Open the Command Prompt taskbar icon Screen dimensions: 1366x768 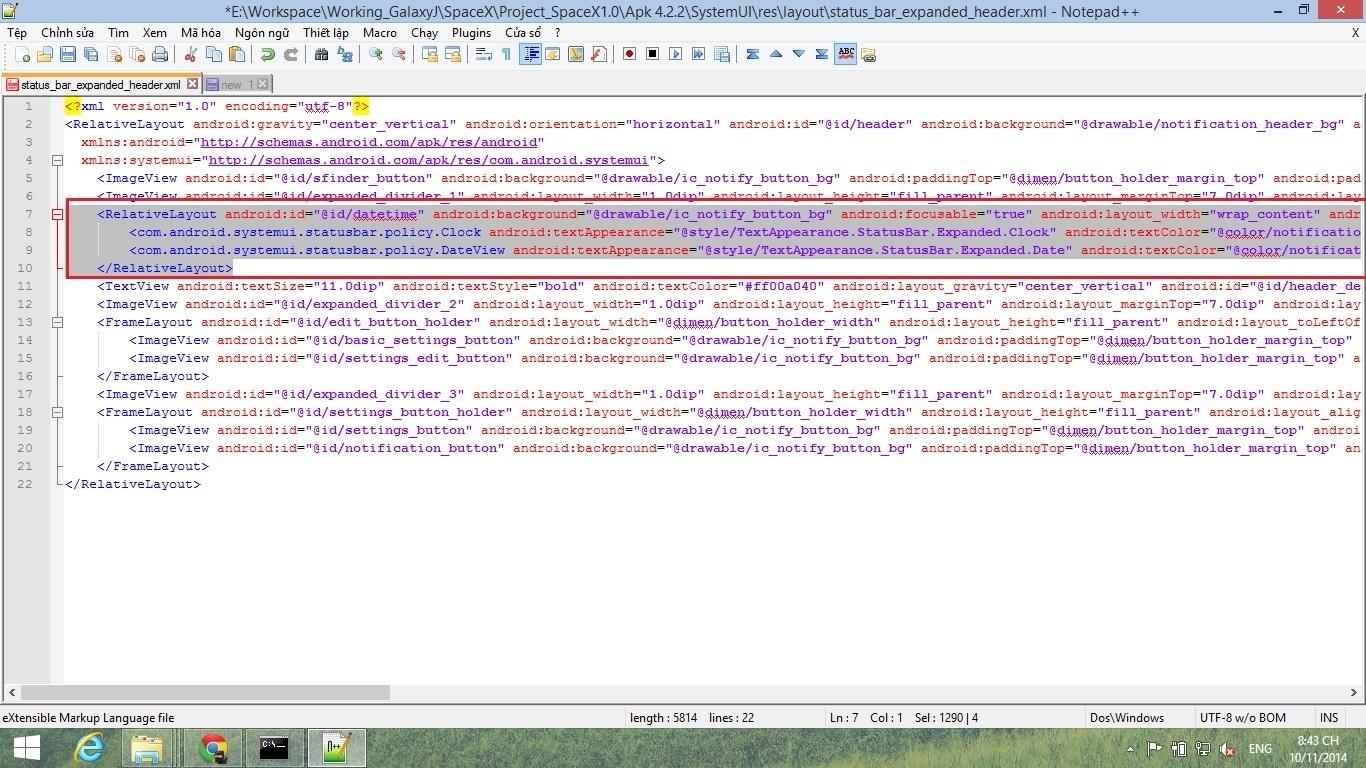coord(274,748)
